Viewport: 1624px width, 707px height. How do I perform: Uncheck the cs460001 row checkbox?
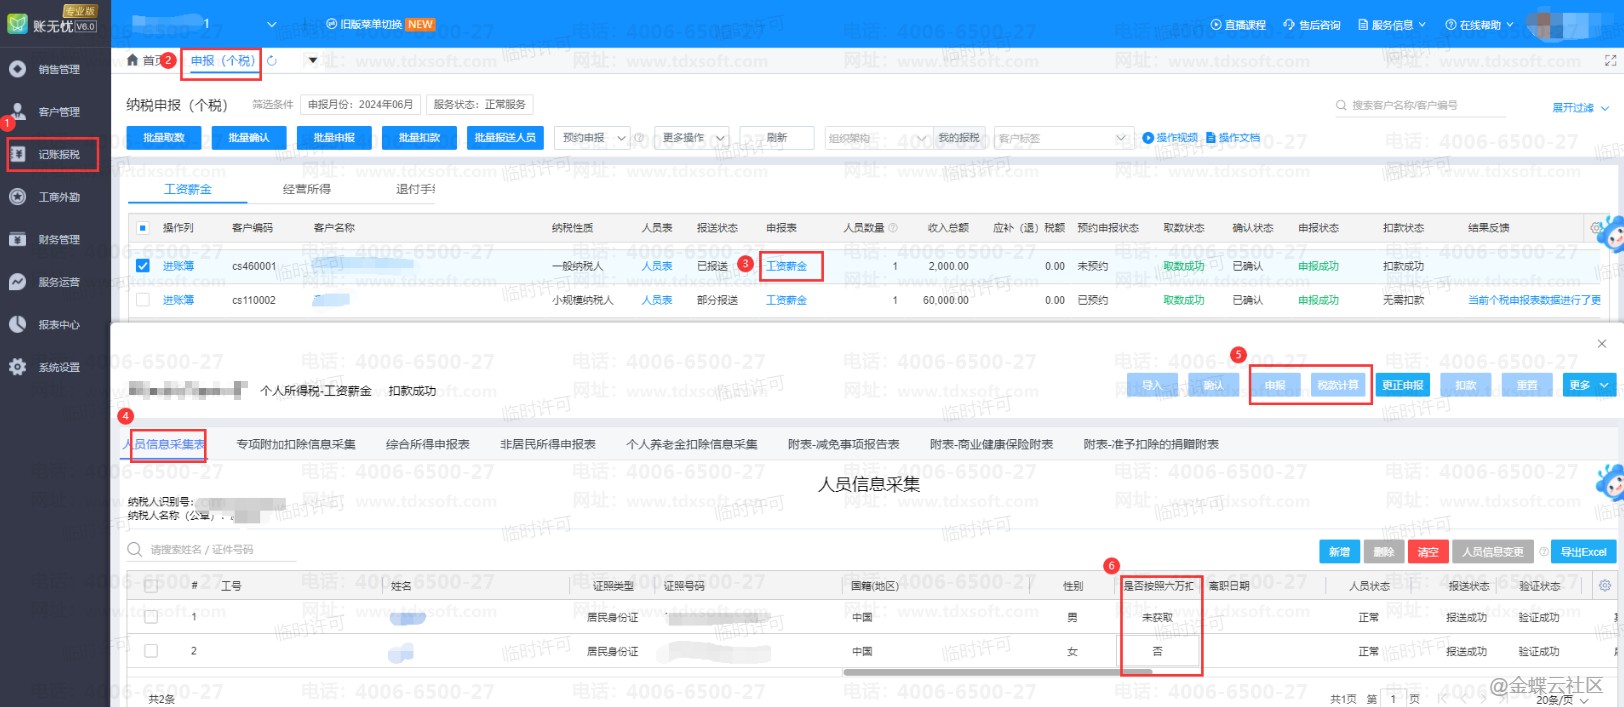143,266
